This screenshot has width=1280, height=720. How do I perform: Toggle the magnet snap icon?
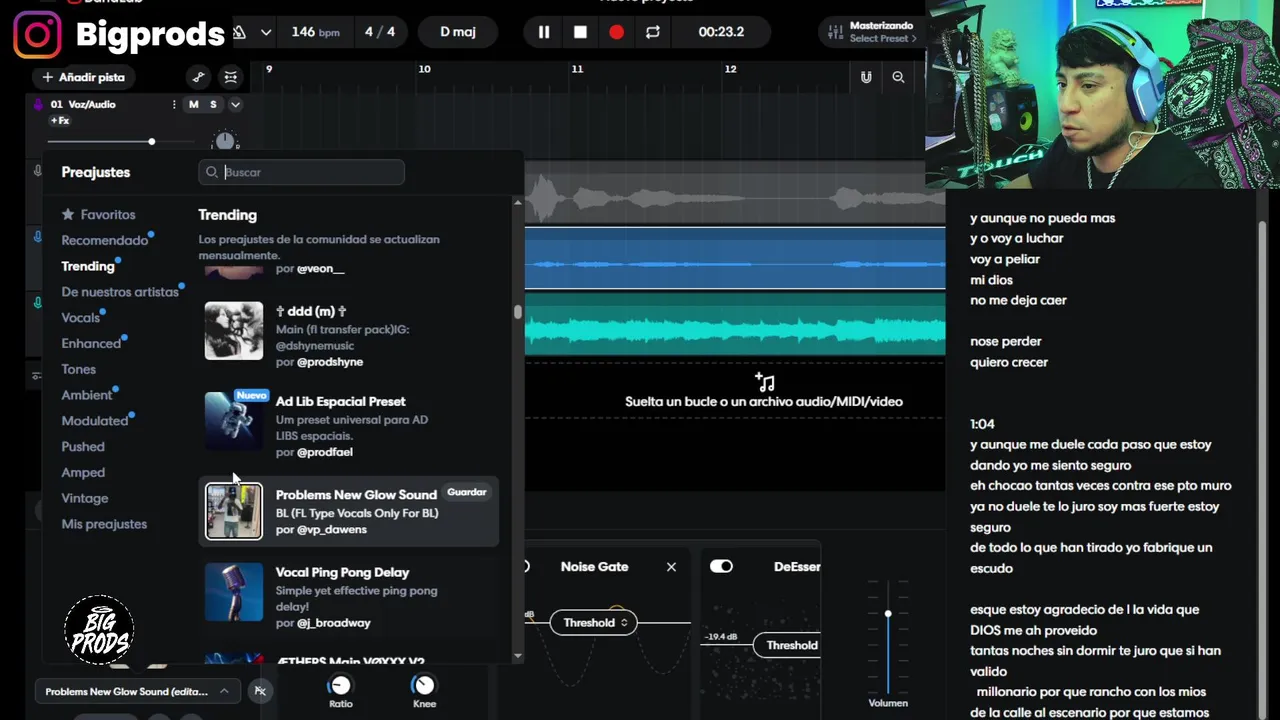[866, 77]
